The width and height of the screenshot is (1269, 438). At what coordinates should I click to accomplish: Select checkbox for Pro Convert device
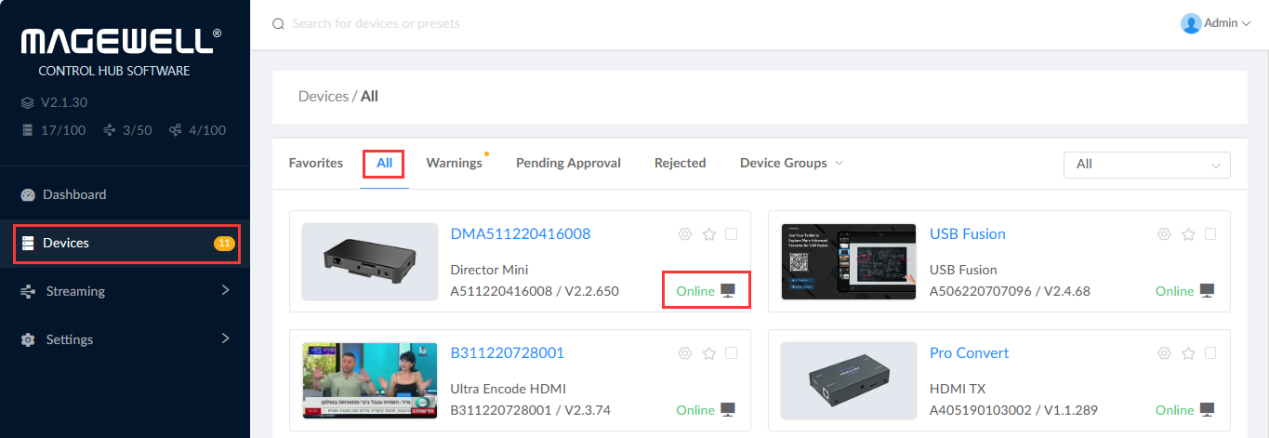point(1210,353)
